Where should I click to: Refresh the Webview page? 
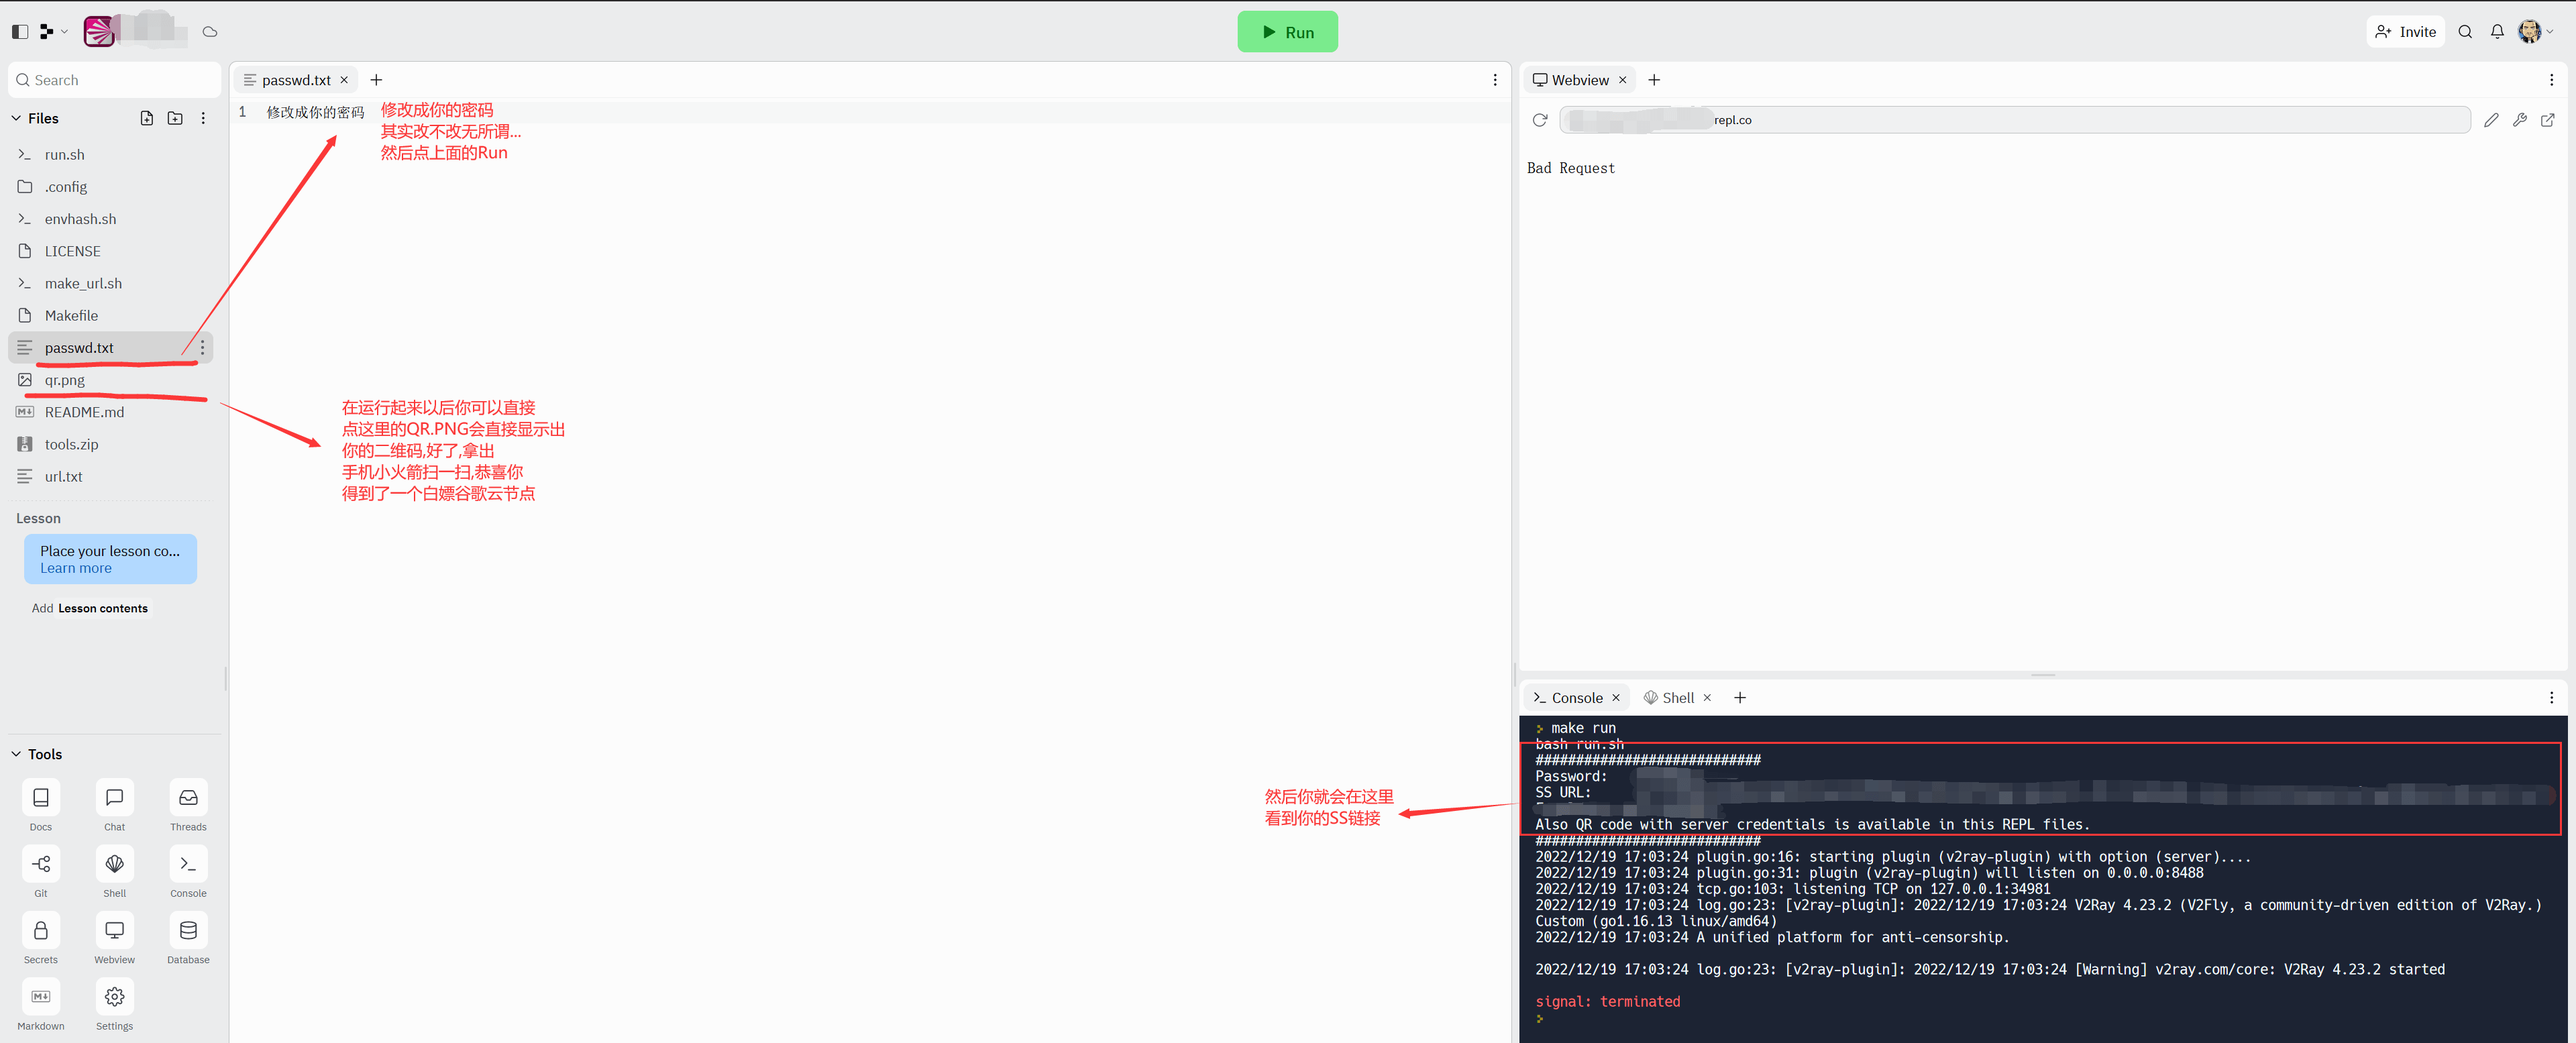coord(1540,120)
